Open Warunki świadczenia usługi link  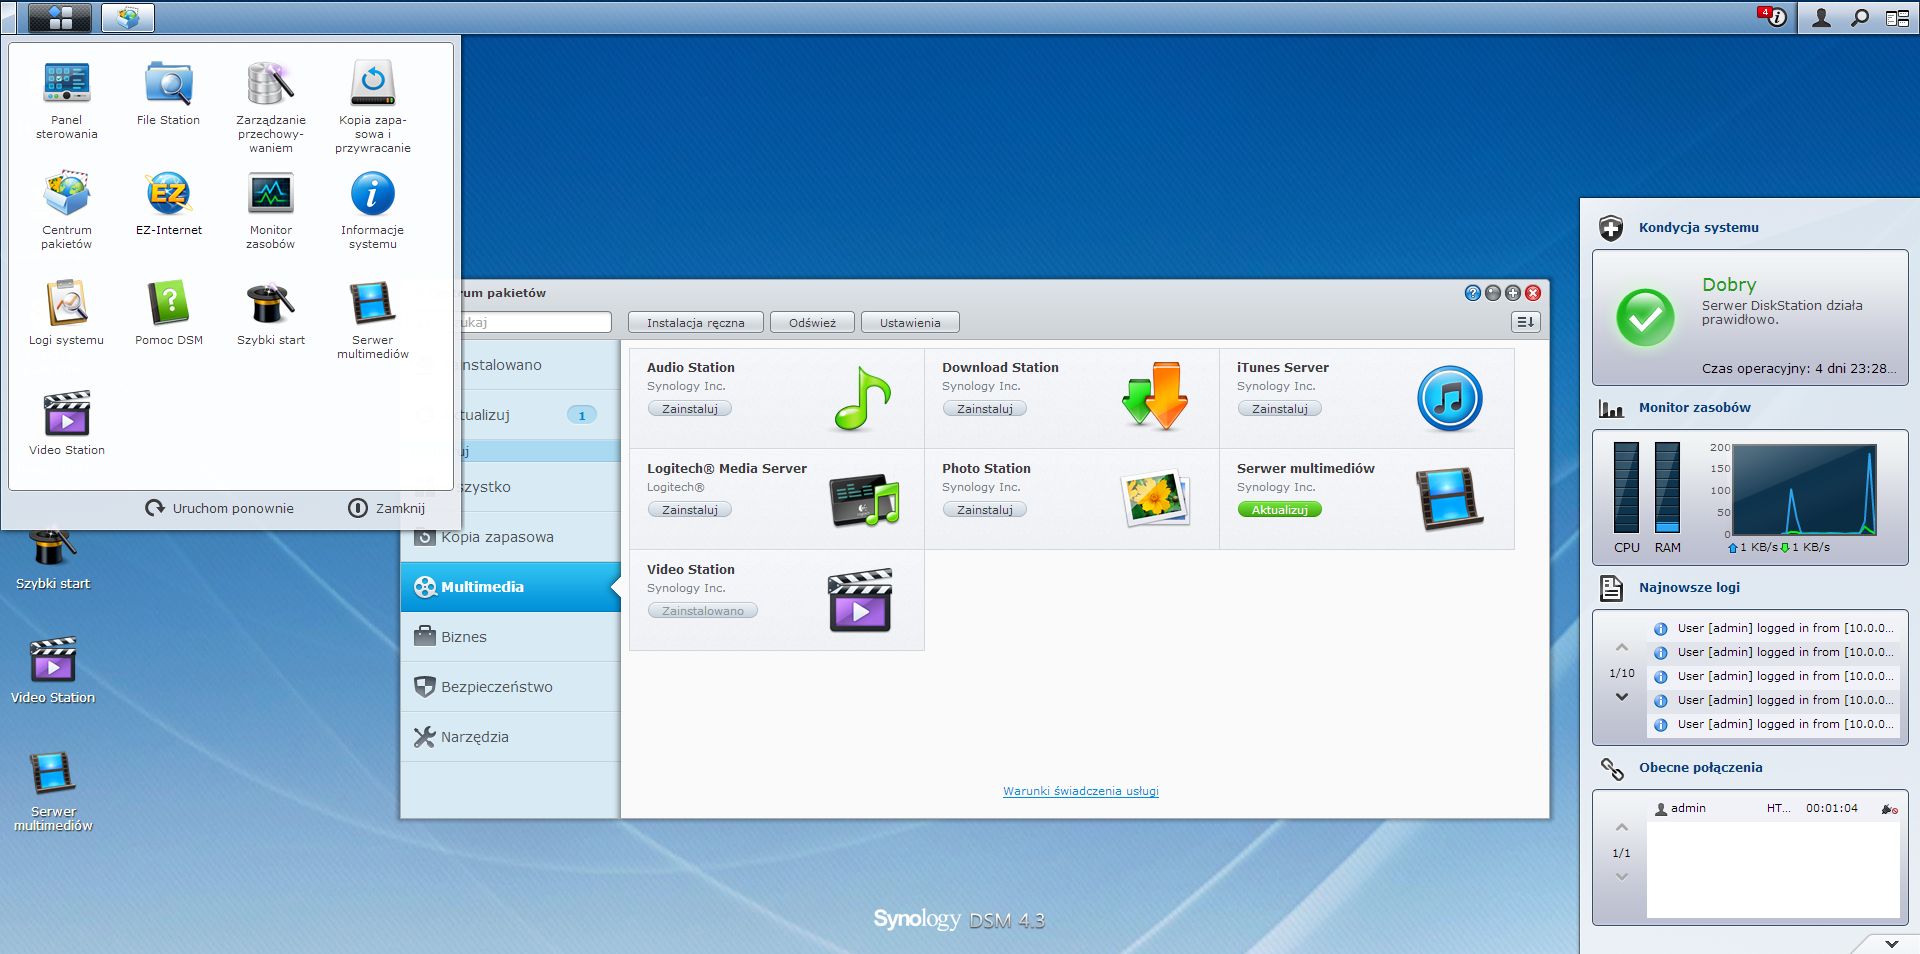[x=1080, y=791]
